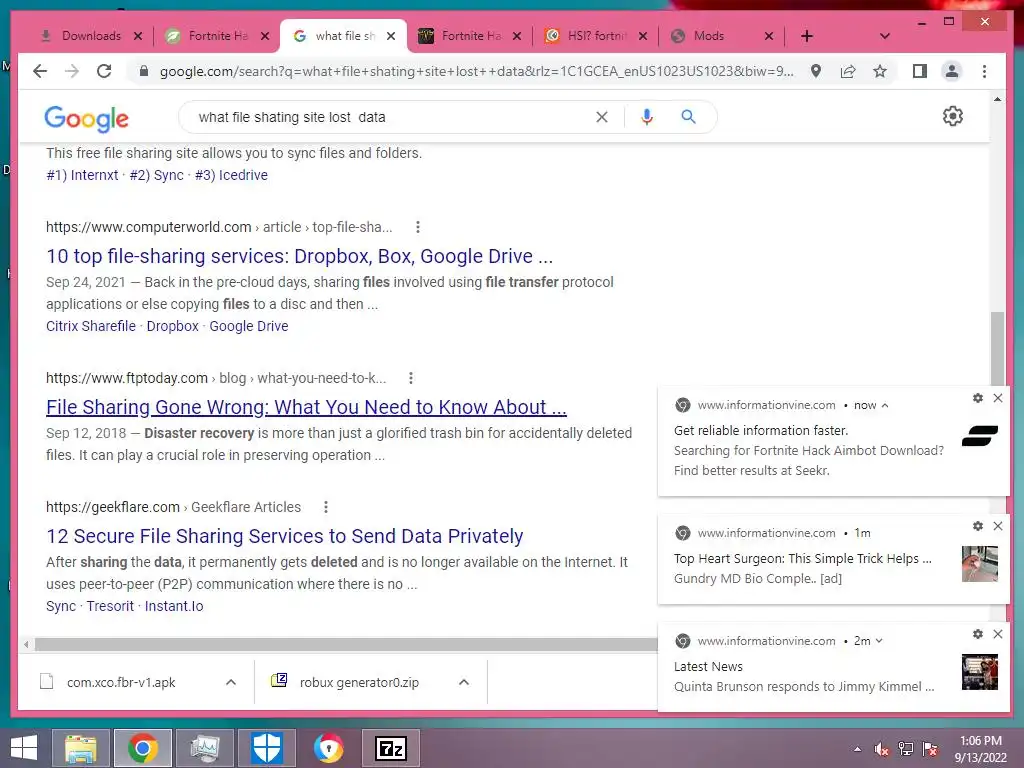Open the browser side panel
Image resolution: width=1024 pixels, height=768 pixels.
(x=920, y=71)
